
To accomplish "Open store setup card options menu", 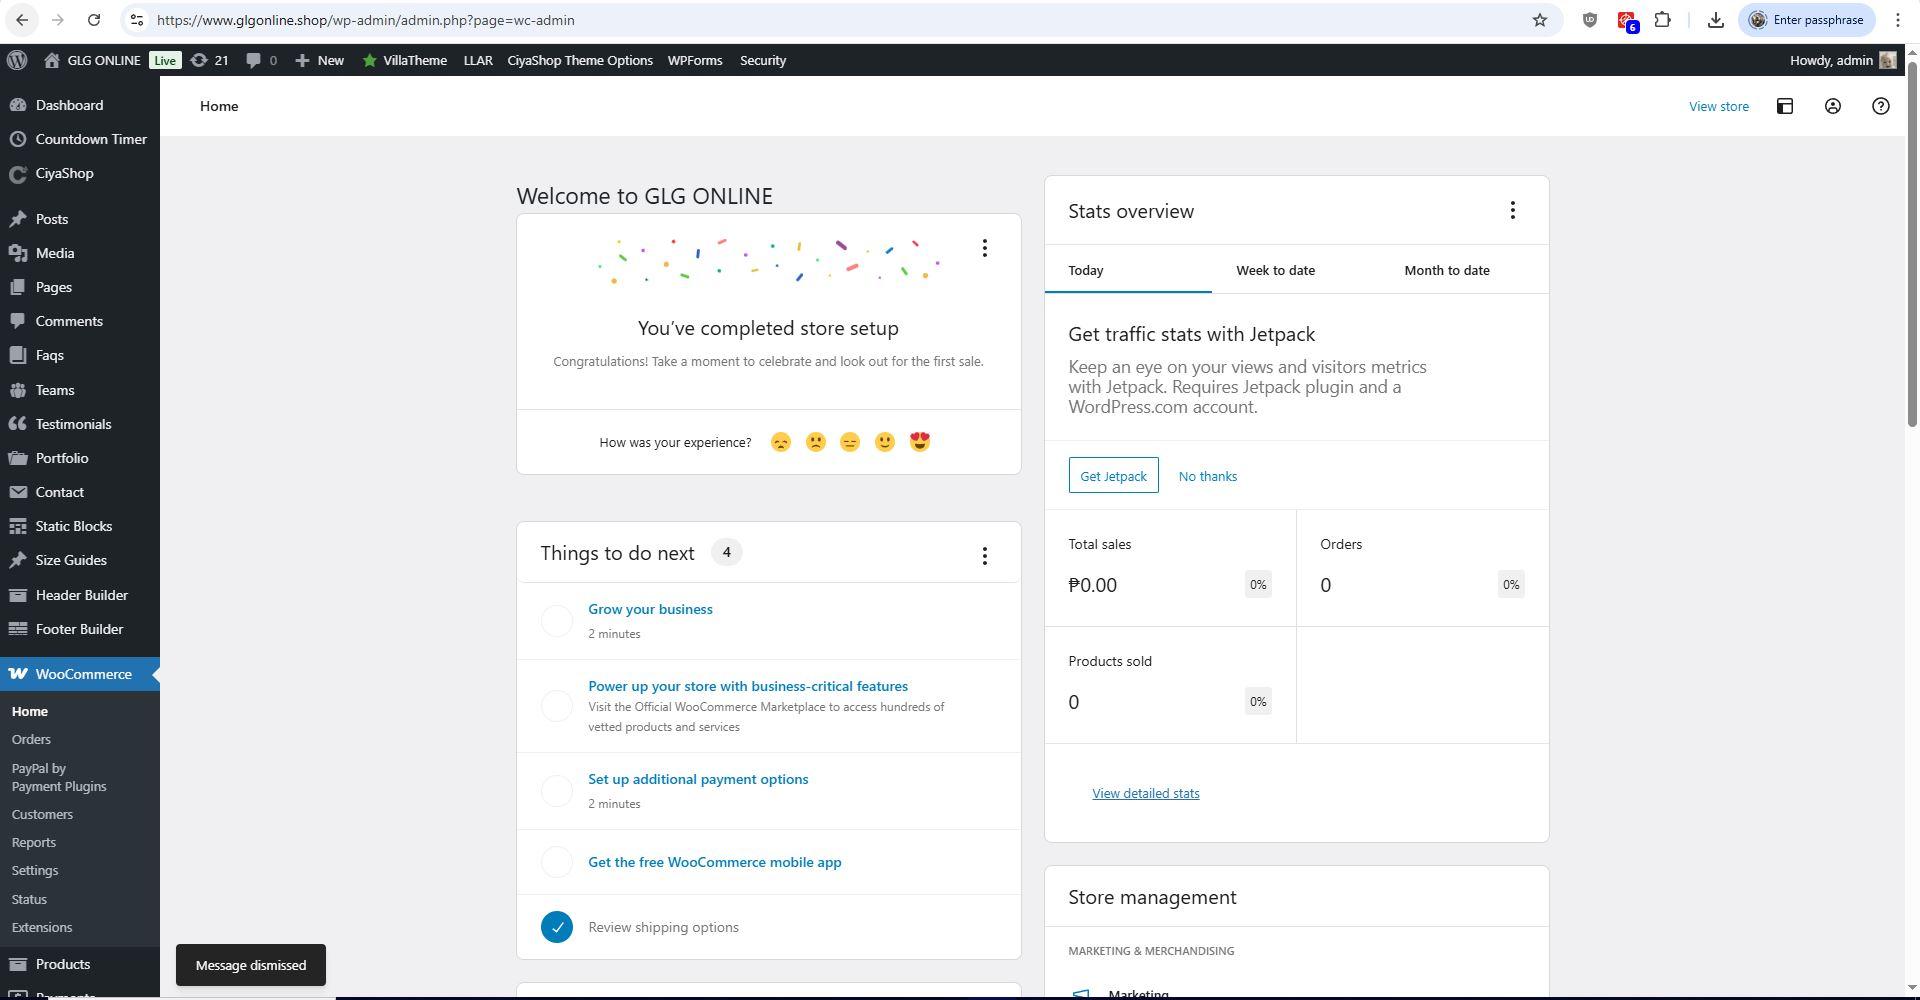I will coord(984,248).
